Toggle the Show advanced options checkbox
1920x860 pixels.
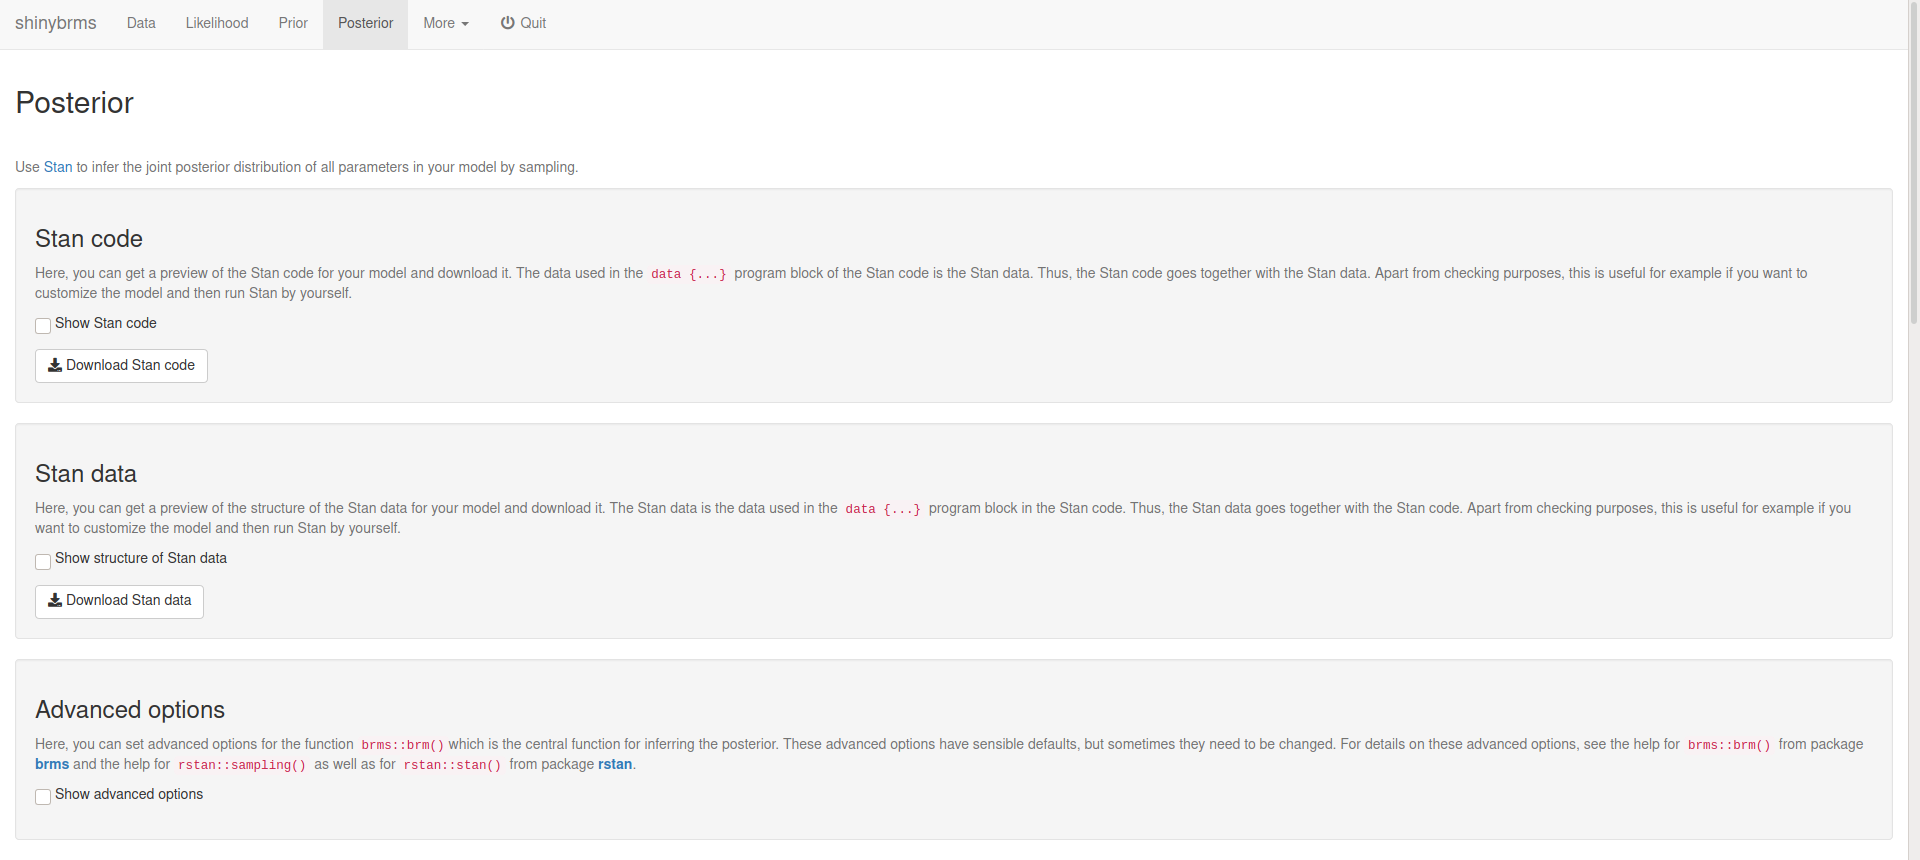pyautogui.click(x=43, y=797)
